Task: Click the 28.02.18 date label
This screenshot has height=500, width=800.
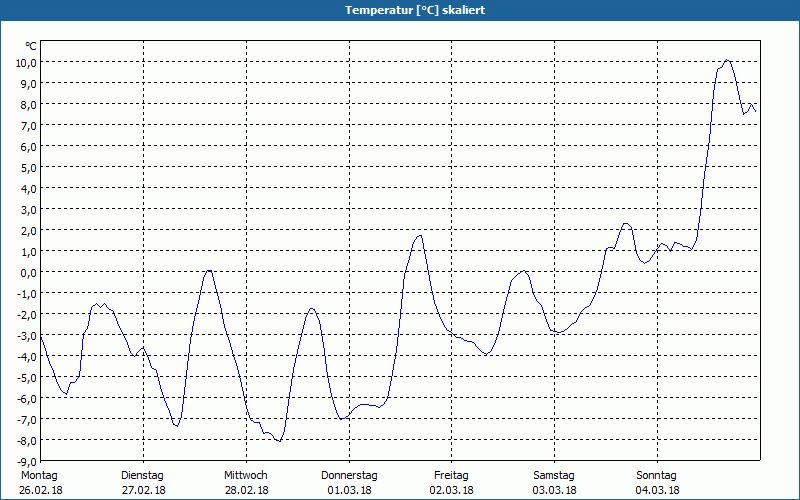Action: click(246, 491)
